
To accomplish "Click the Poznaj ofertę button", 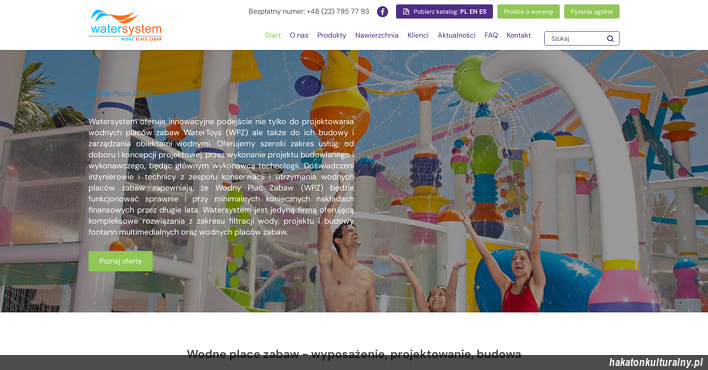I will [121, 261].
